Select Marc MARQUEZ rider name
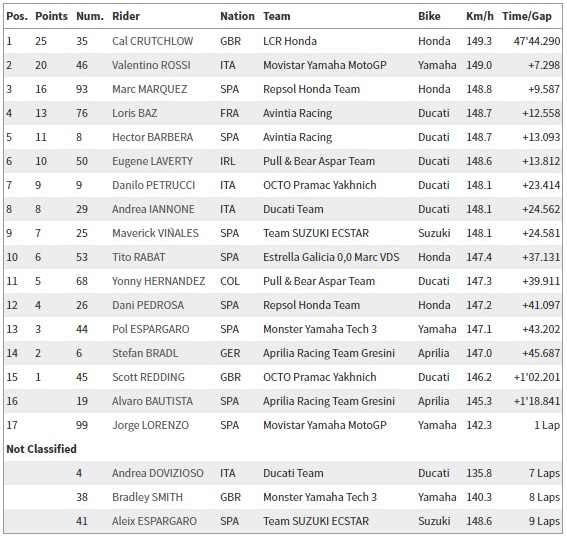The width and height of the screenshot is (567, 539). click(x=150, y=89)
